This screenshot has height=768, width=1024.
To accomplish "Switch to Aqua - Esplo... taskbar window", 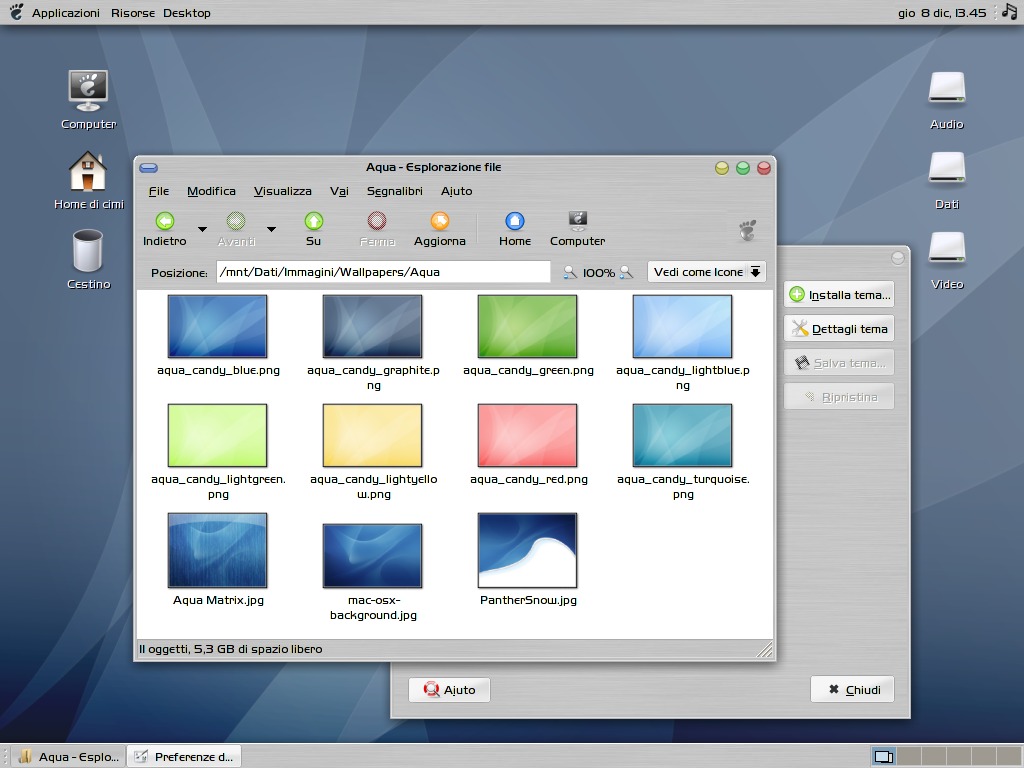I will [x=69, y=756].
